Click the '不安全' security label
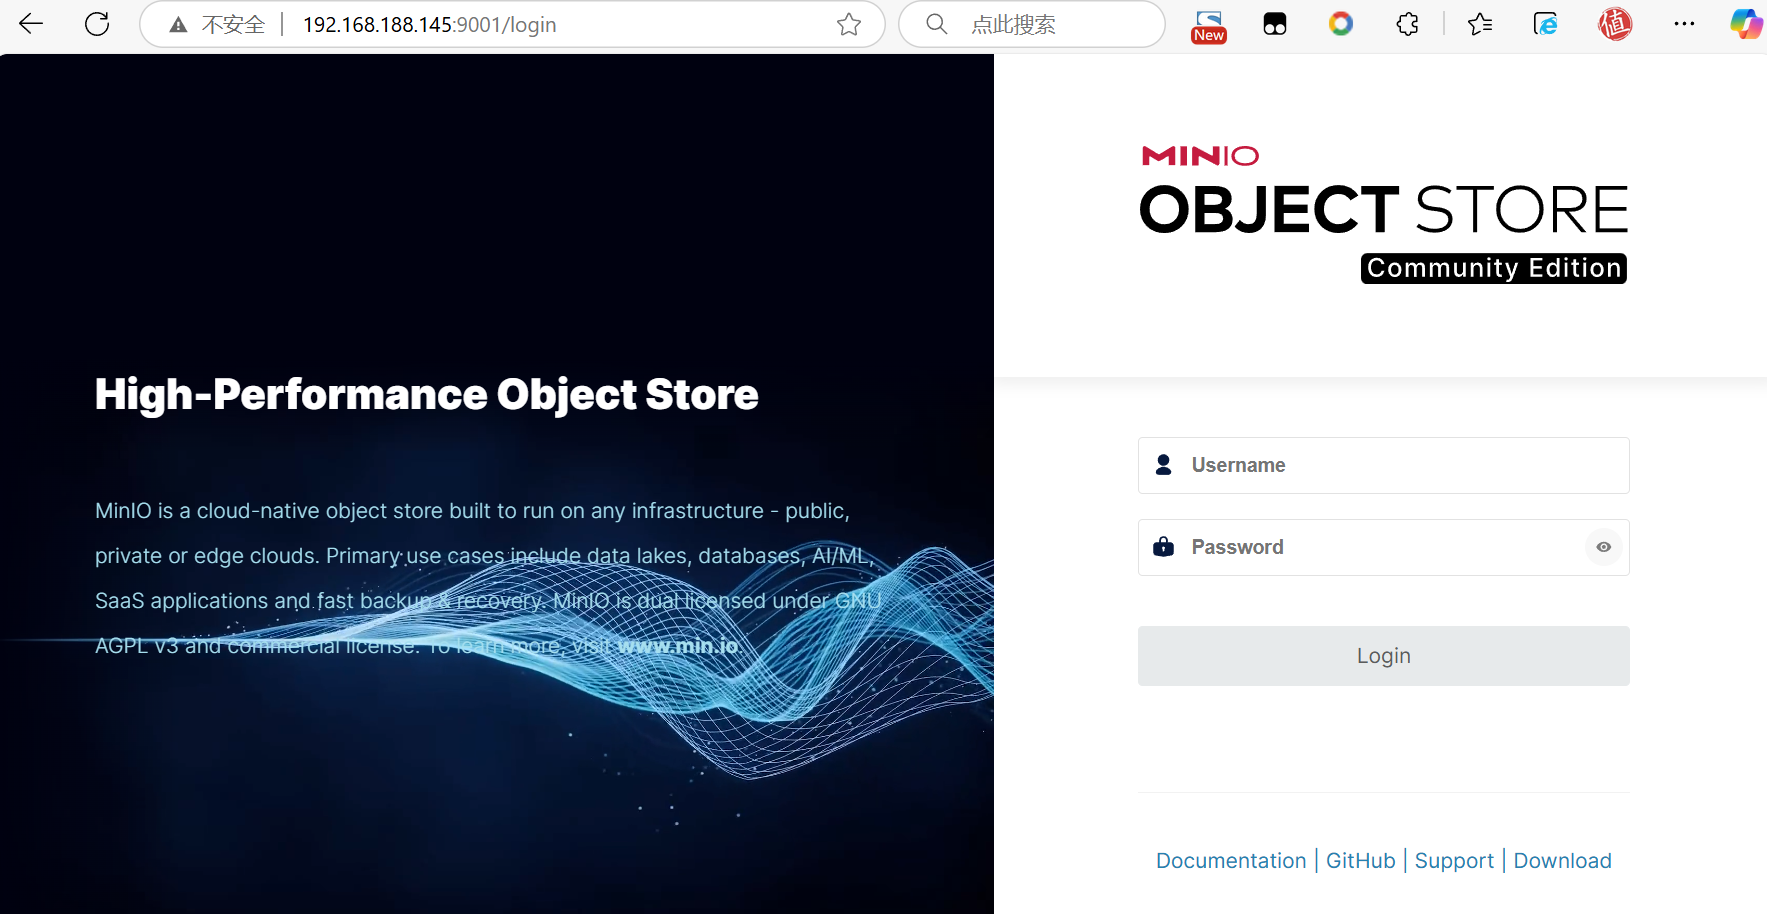 point(234,25)
